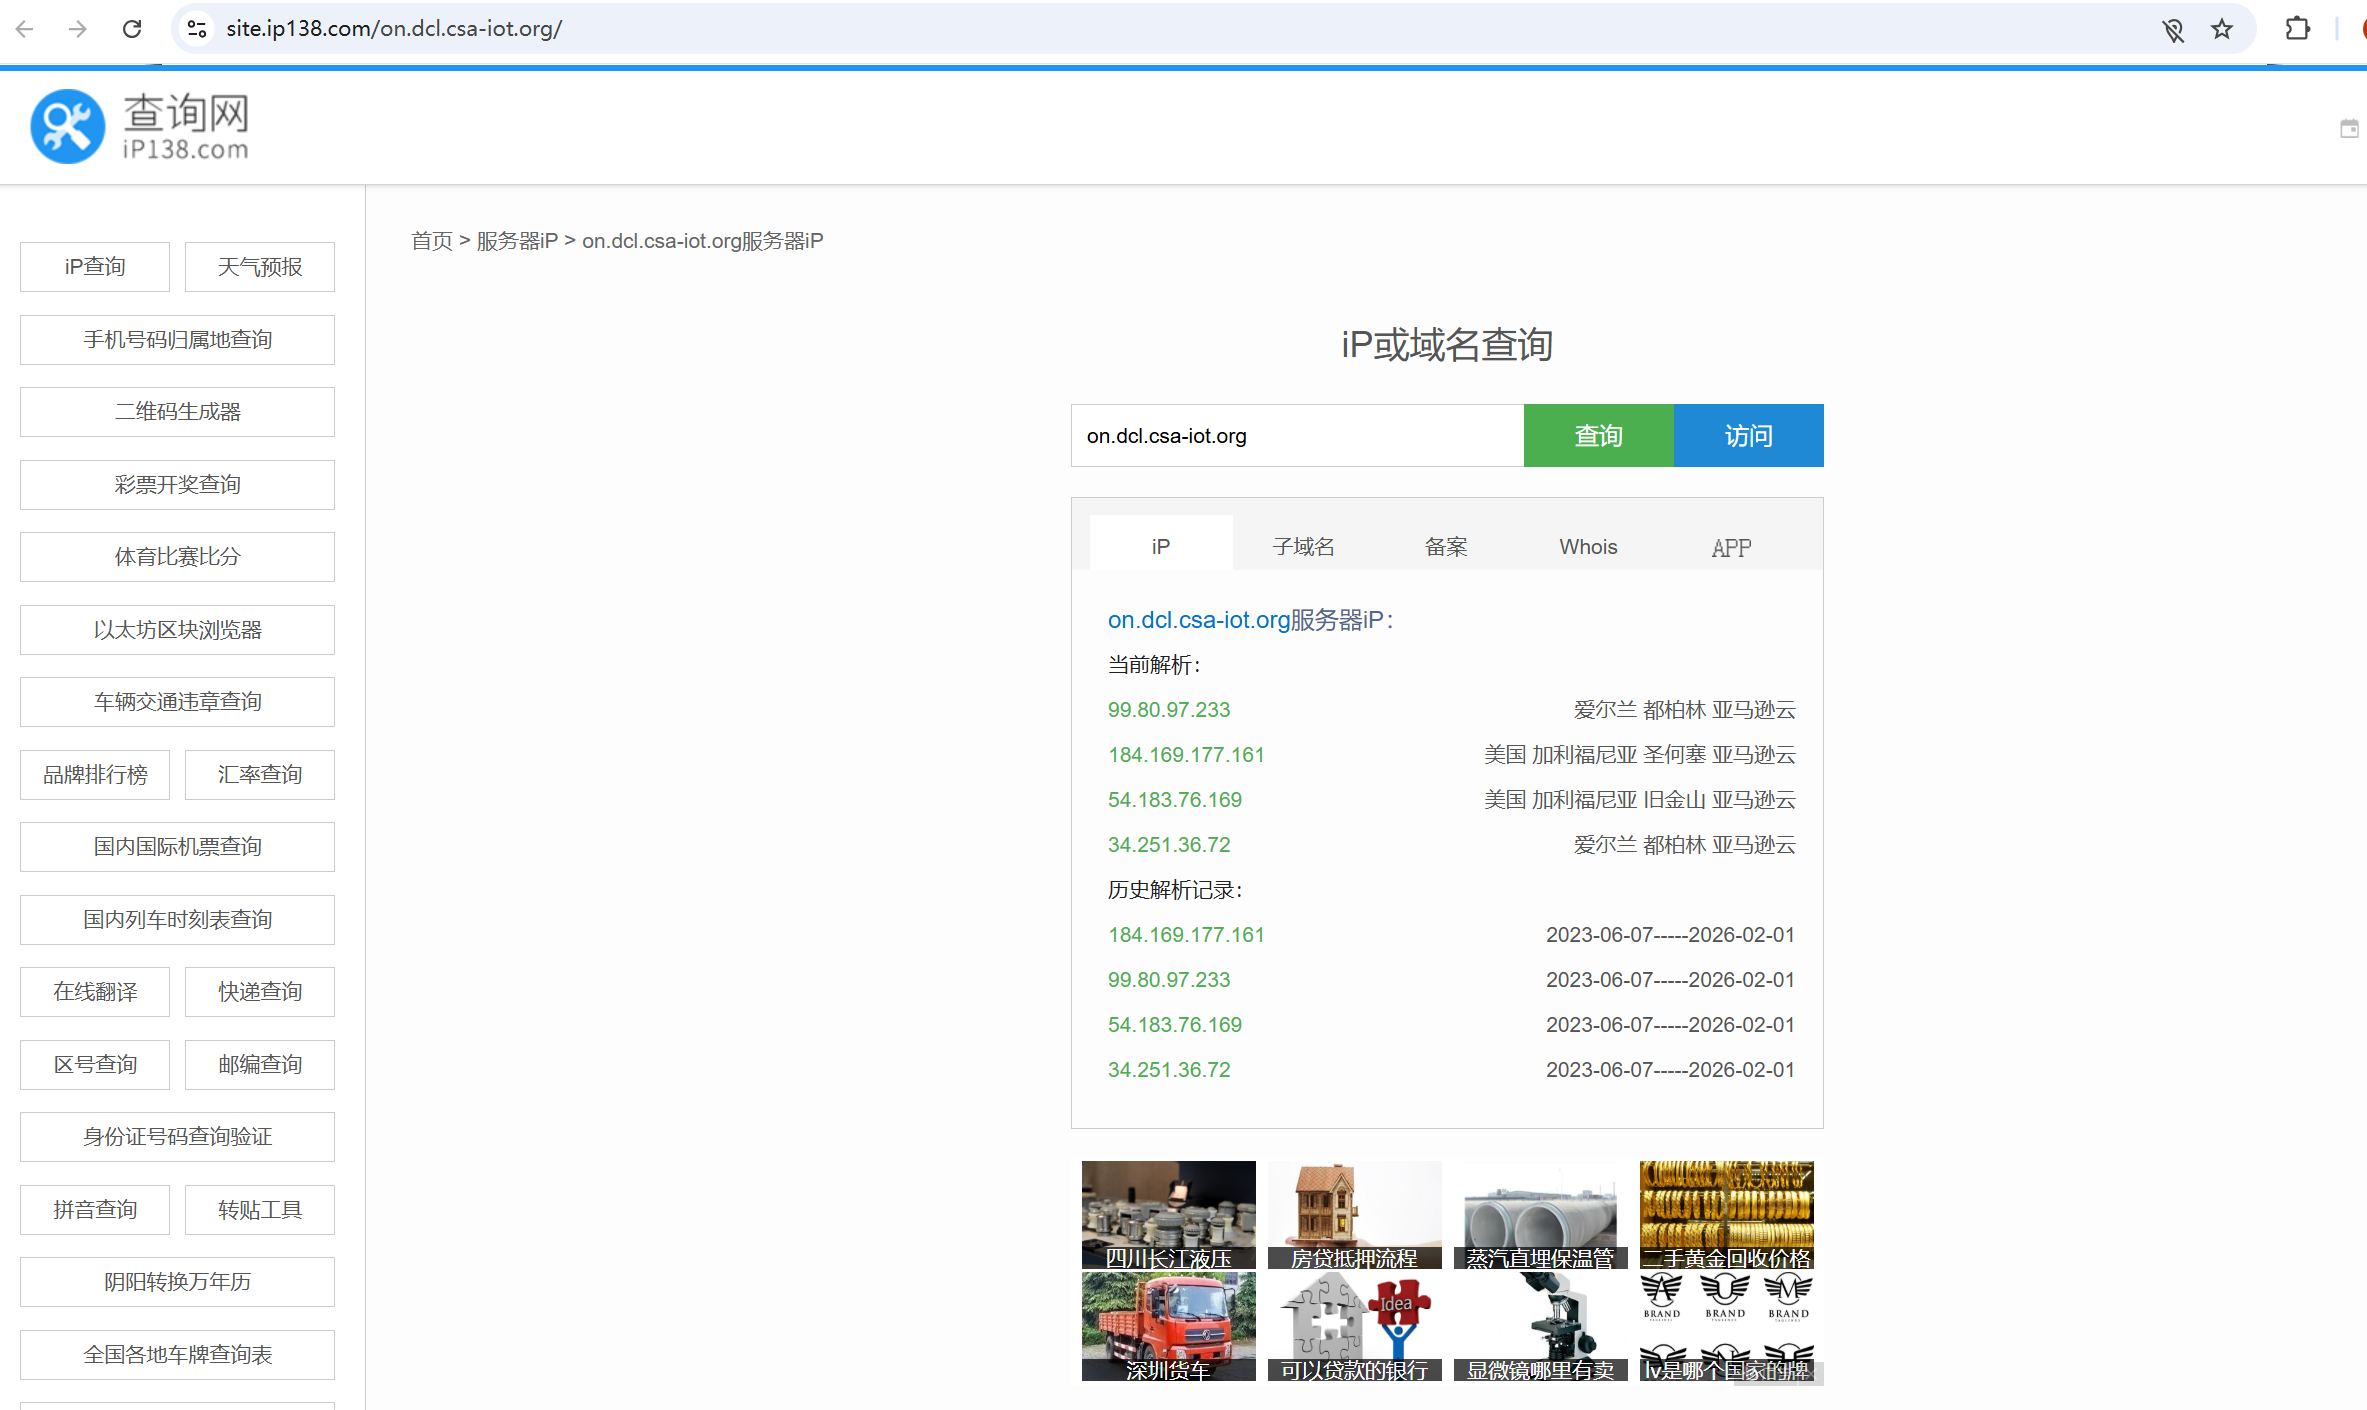
Task: Open 全国各地车牌查询表 in sidebar
Action: [x=177, y=1355]
